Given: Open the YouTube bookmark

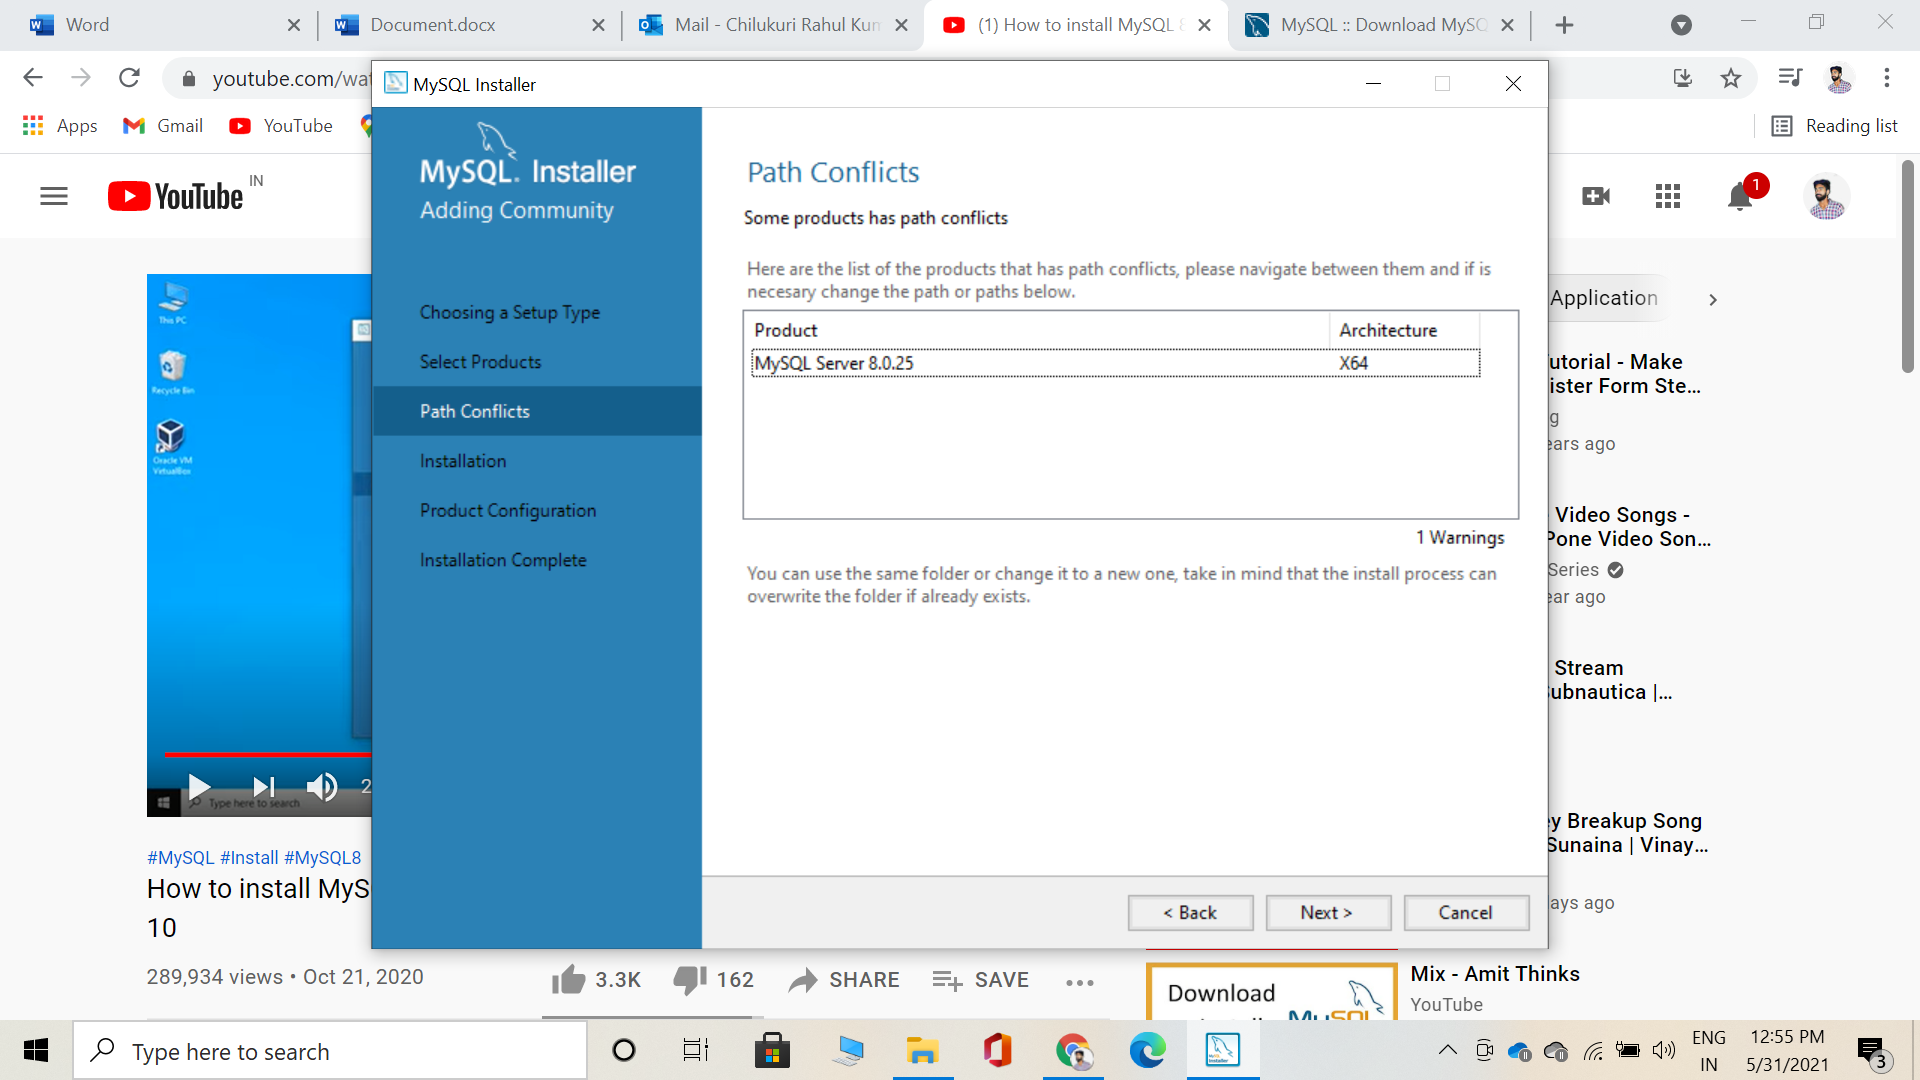Looking at the screenshot, I should tap(281, 126).
